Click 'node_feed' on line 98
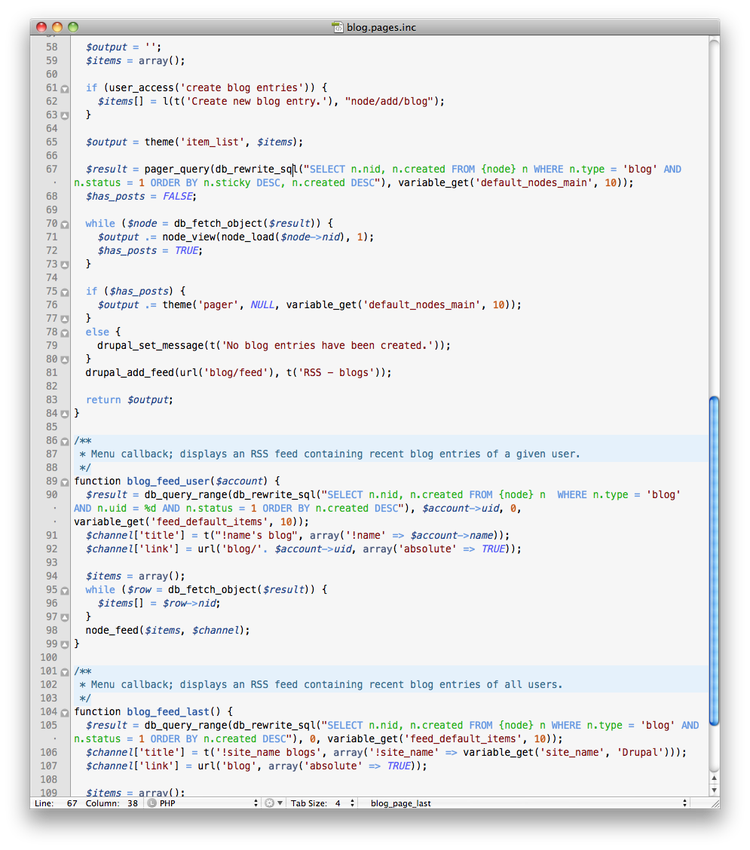The image size is (750, 850). pos(112,630)
